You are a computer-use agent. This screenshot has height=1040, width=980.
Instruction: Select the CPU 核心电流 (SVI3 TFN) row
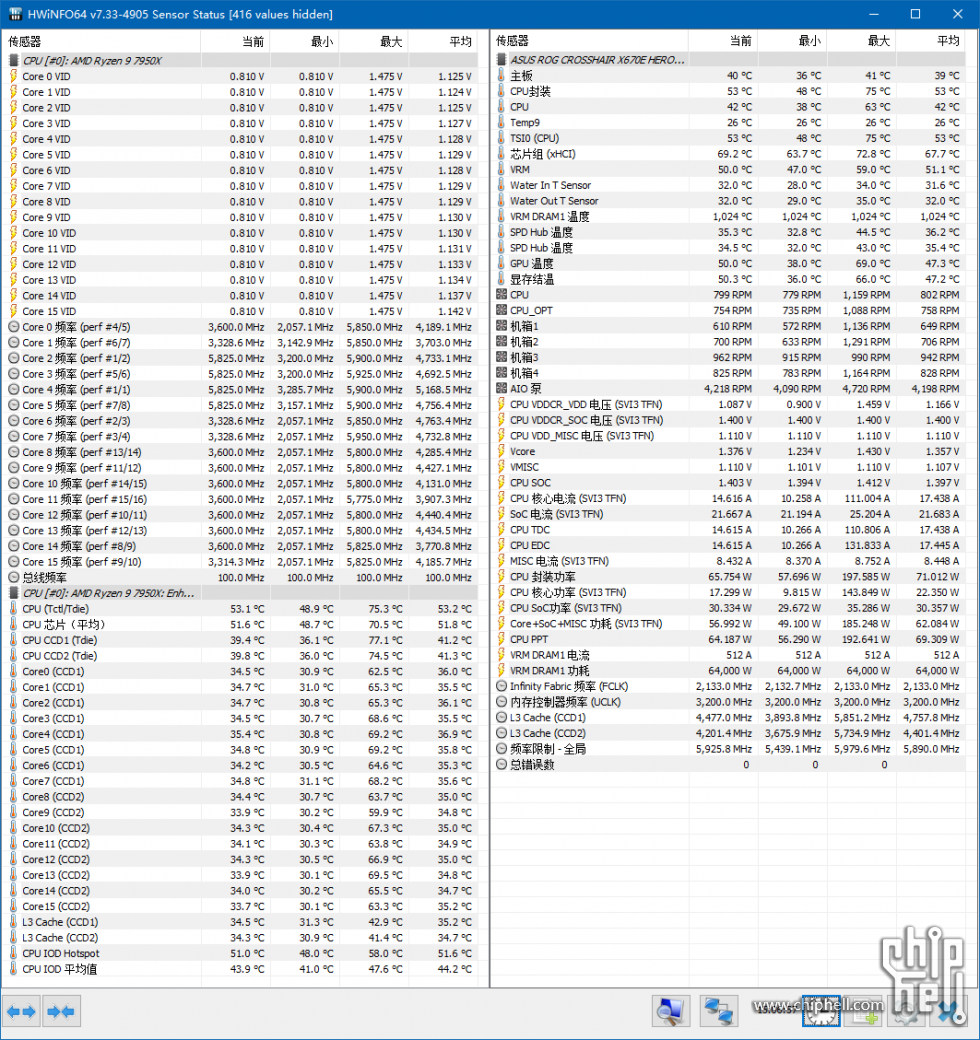(728, 498)
